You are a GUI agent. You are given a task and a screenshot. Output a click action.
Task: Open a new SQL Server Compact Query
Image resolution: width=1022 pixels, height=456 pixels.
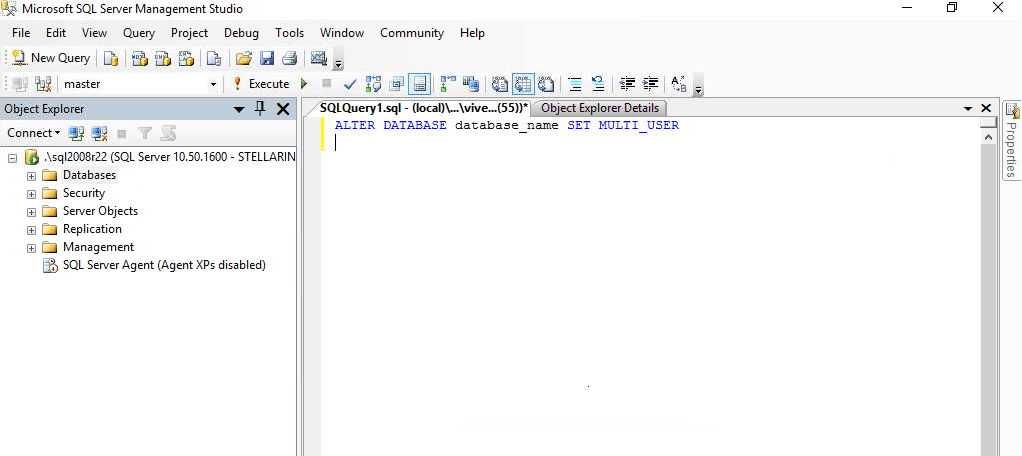tap(214, 58)
